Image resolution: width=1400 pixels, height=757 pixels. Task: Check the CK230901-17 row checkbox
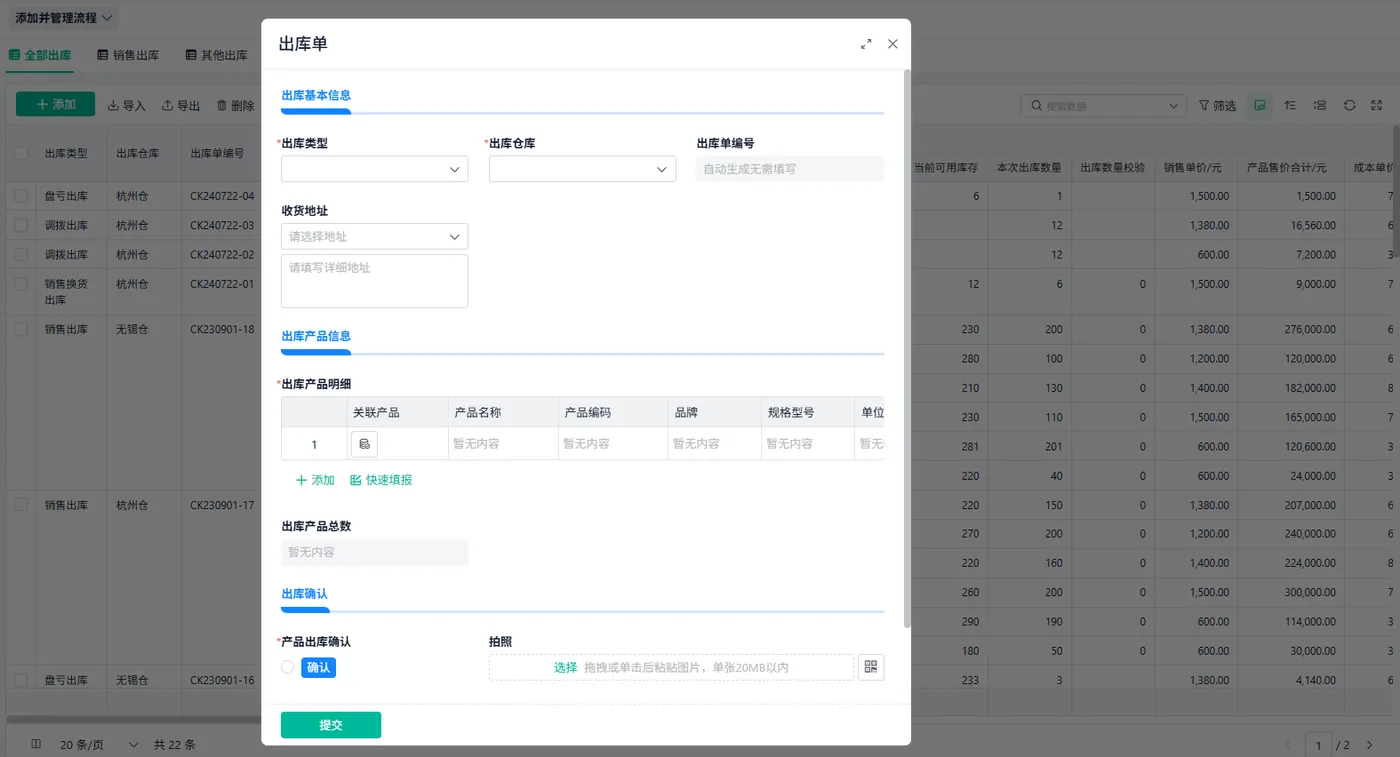[x=21, y=505]
